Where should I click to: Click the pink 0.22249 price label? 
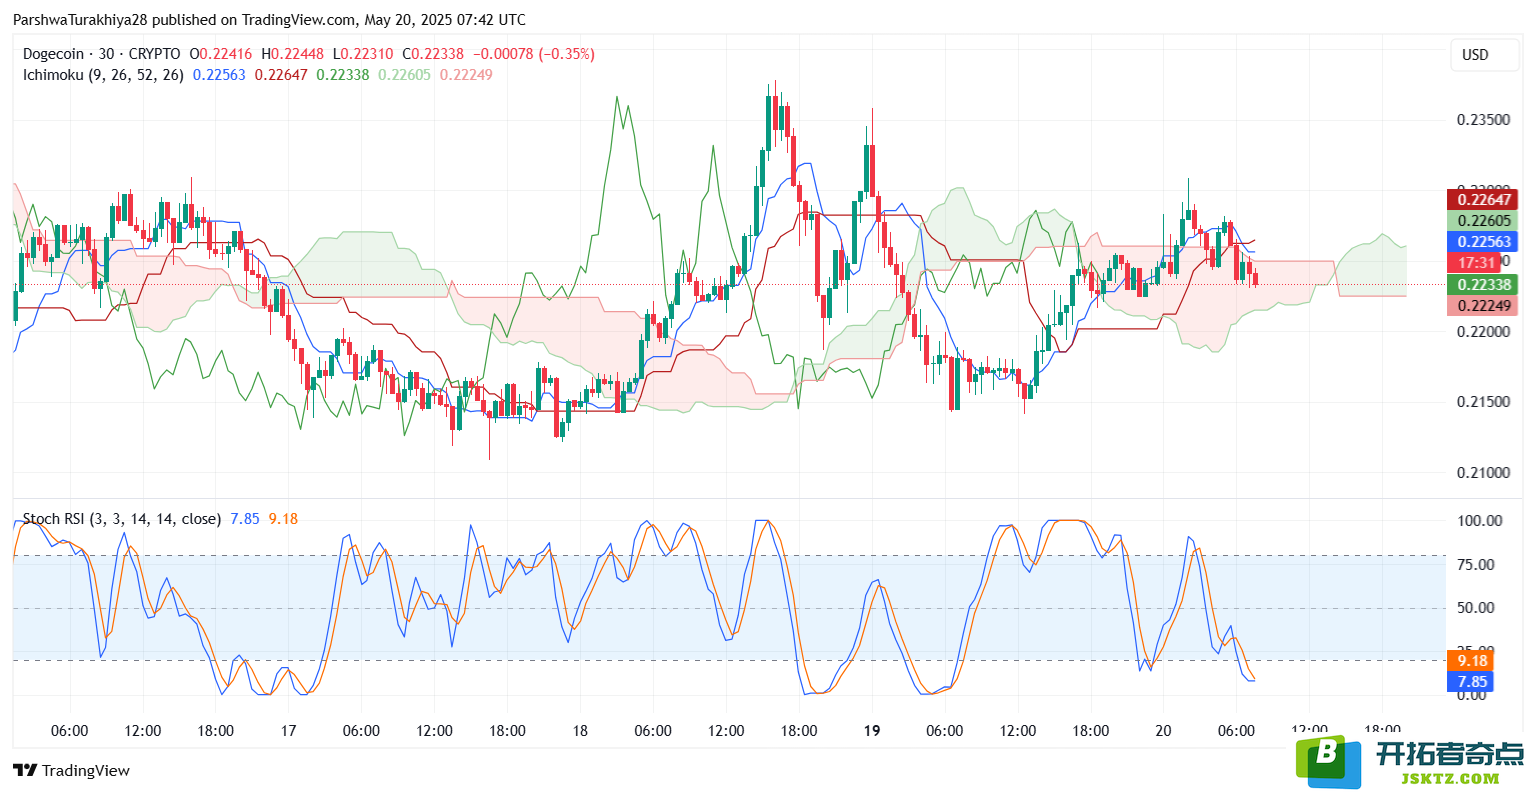point(1483,306)
